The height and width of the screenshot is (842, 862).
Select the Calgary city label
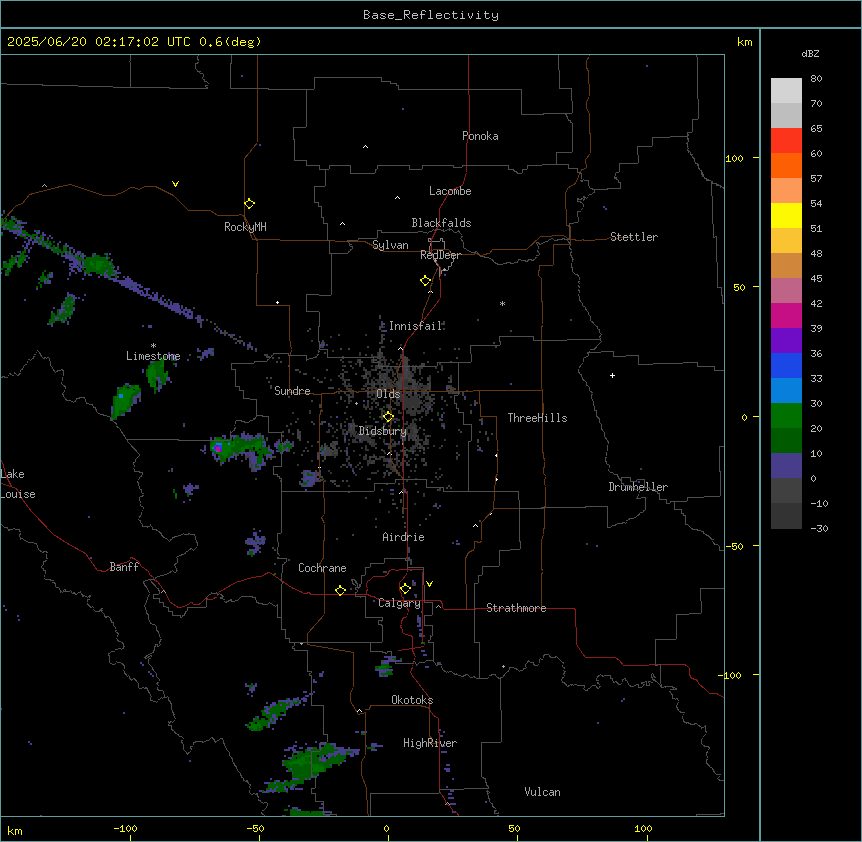(399, 603)
